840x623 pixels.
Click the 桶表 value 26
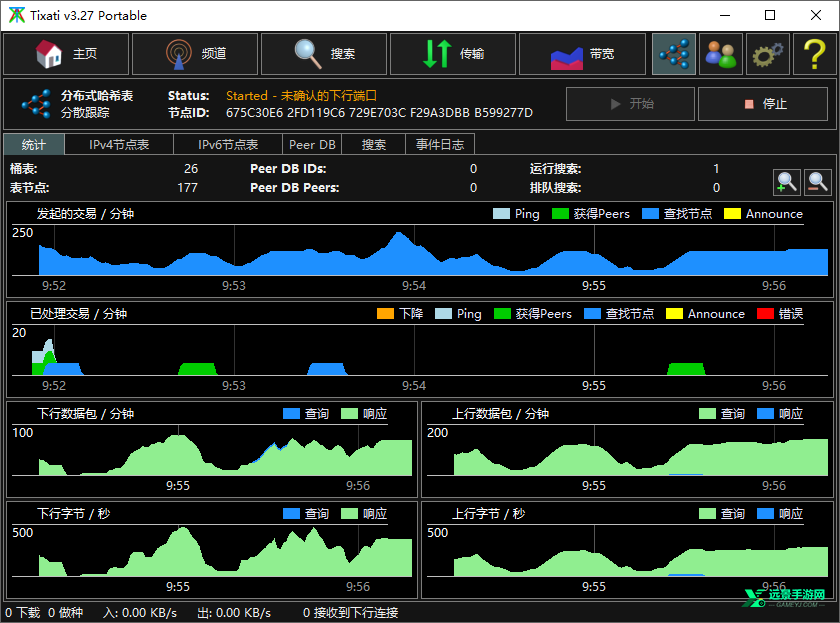pyautogui.click(x=191, y=169)
